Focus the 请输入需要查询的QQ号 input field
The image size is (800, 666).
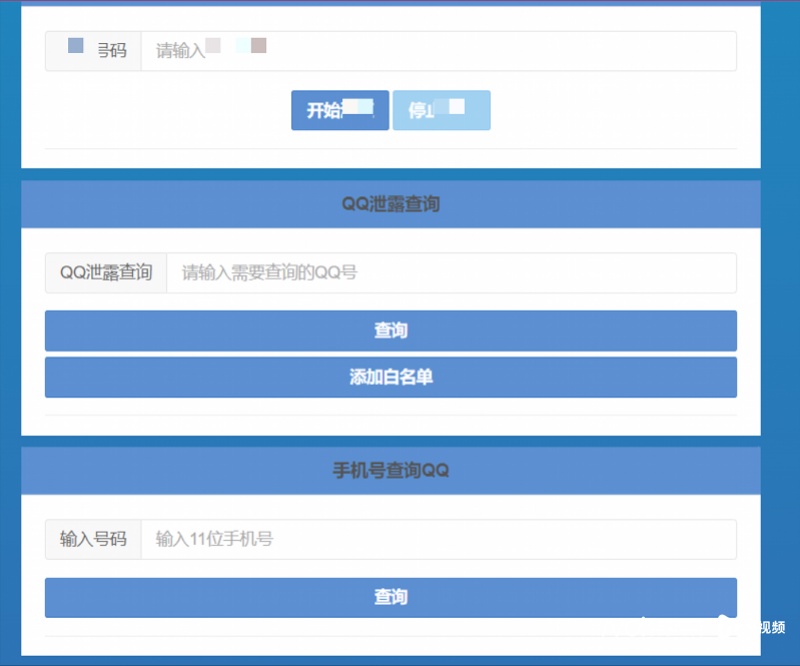click(x=450, y=272)
